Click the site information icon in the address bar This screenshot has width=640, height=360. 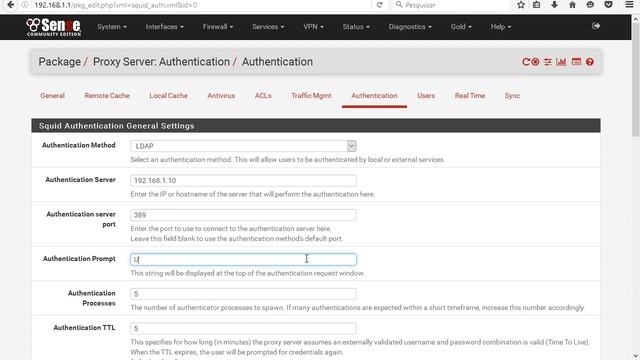(25, 5)
